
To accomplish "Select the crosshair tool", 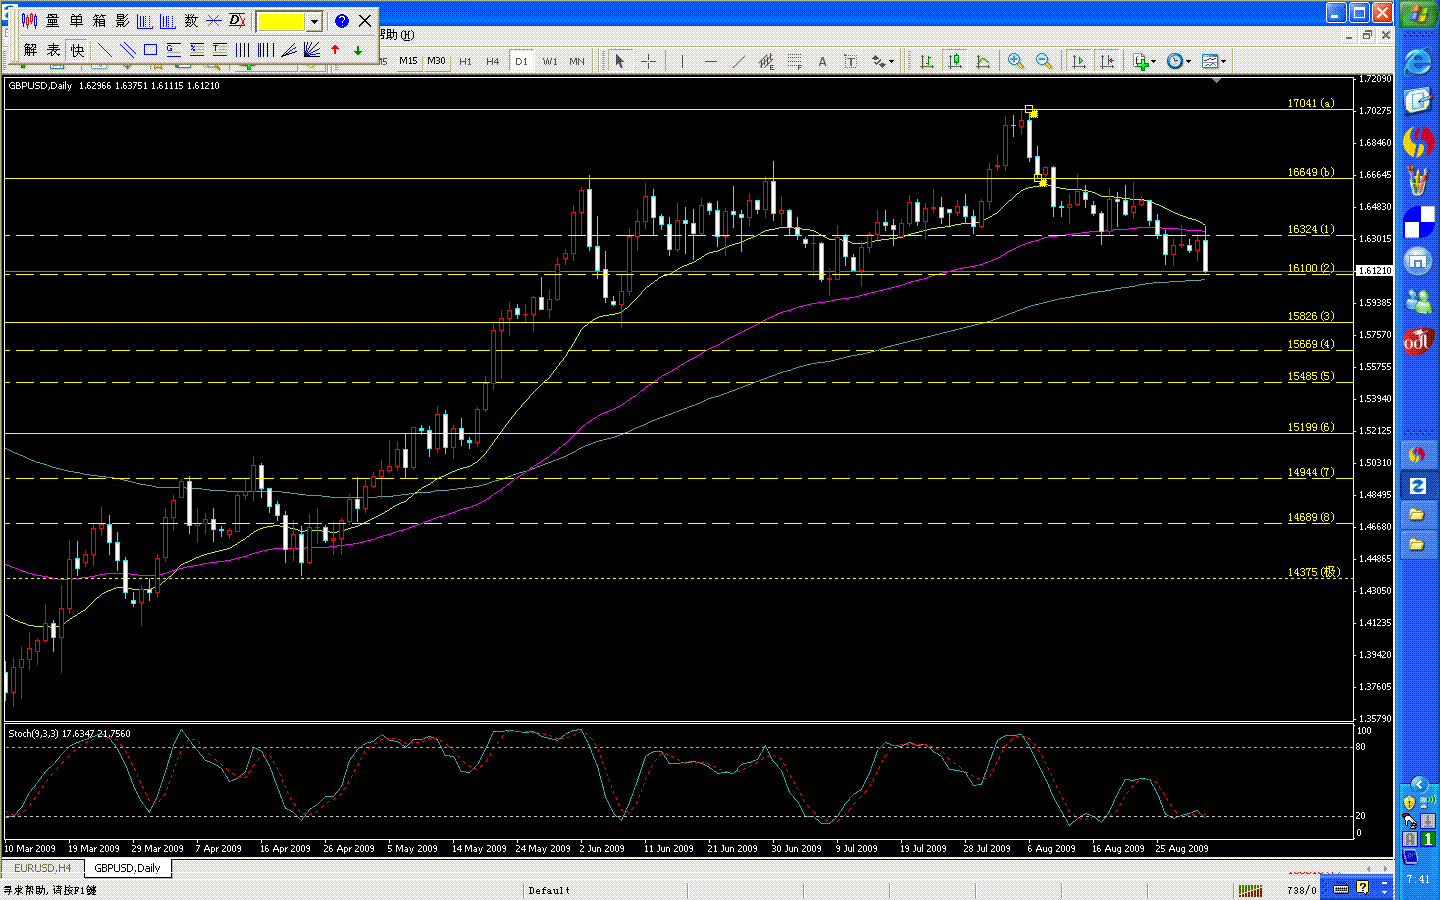I will [x=648, y=61].
